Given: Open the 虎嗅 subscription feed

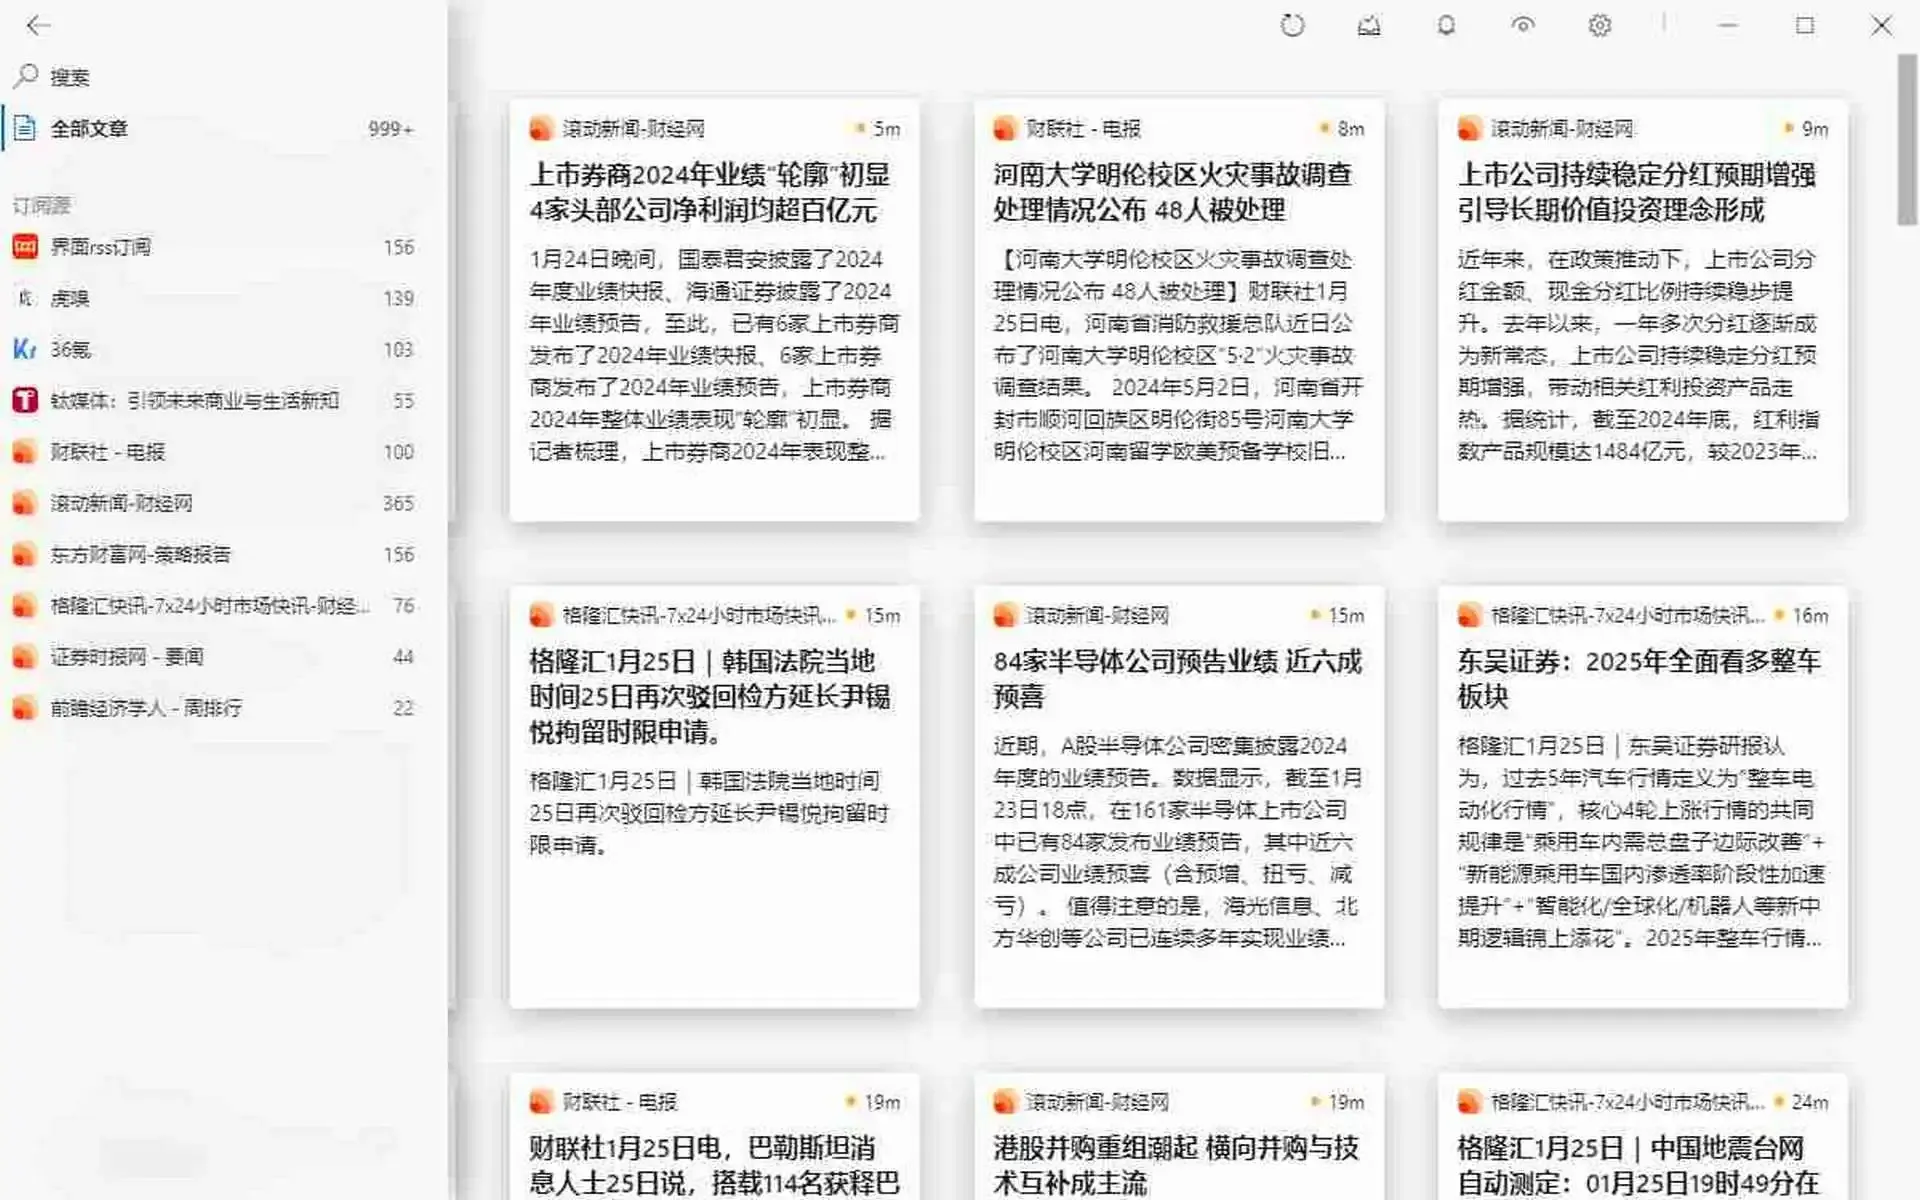Looking at the screenshot, I should pyautogui.click(x=70, y=298).
